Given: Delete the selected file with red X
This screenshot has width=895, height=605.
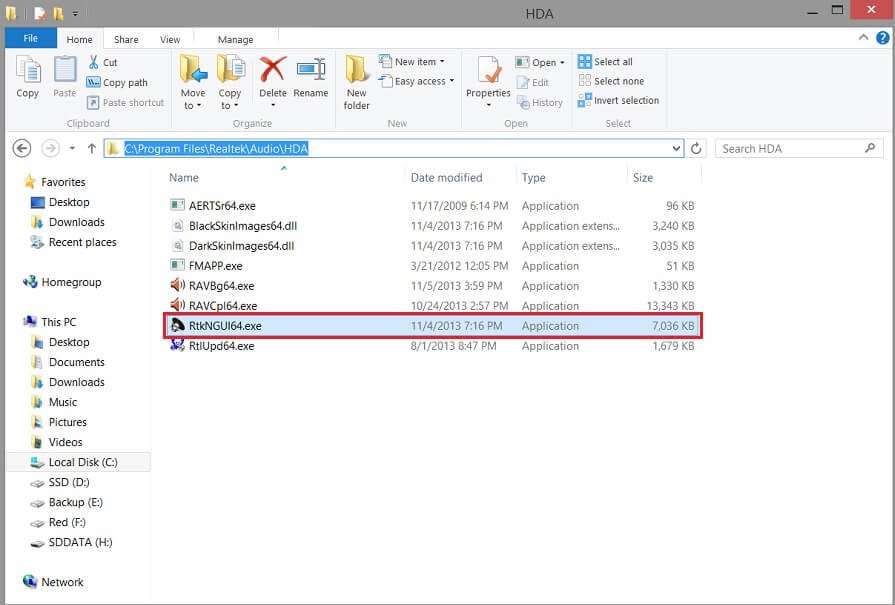Looking at the screenshot, I should tap(273, 71).
